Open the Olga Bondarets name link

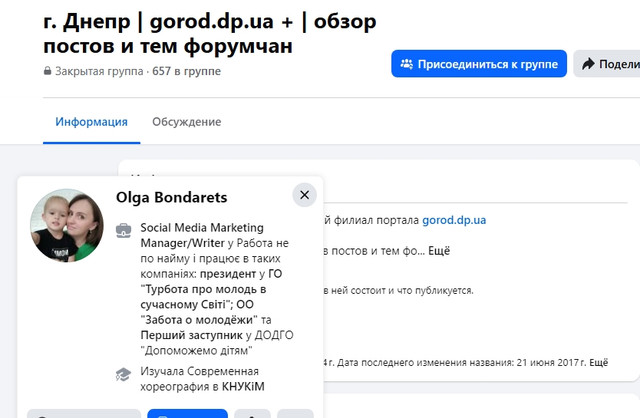pyautogui.click(x=171, y=198)
